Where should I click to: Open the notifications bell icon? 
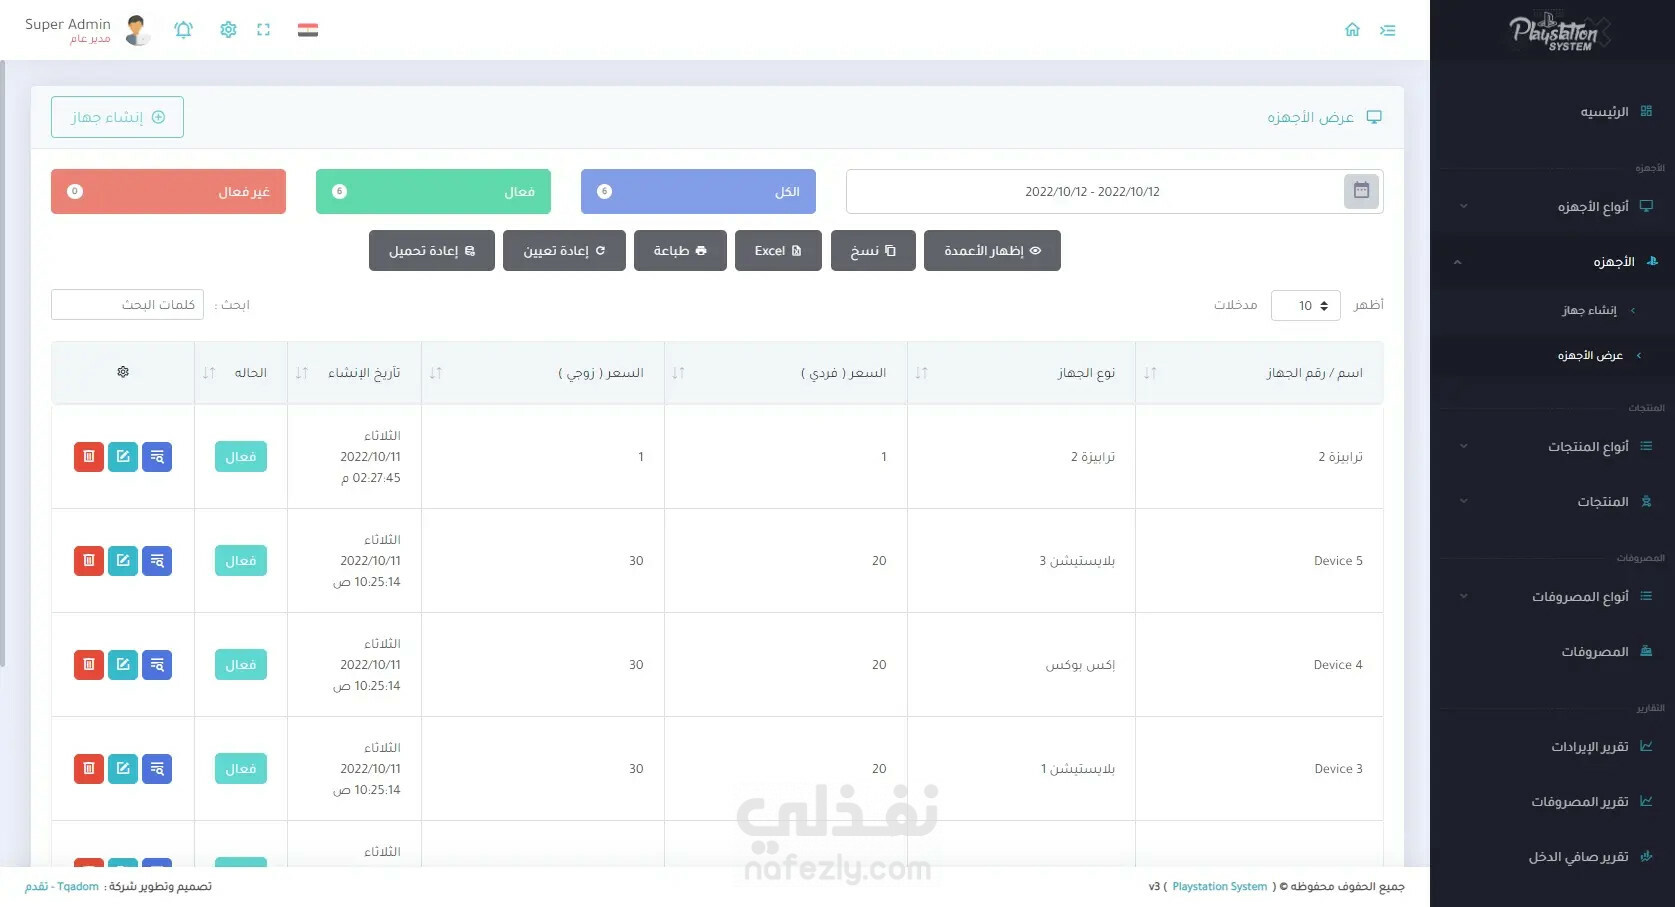183,30
